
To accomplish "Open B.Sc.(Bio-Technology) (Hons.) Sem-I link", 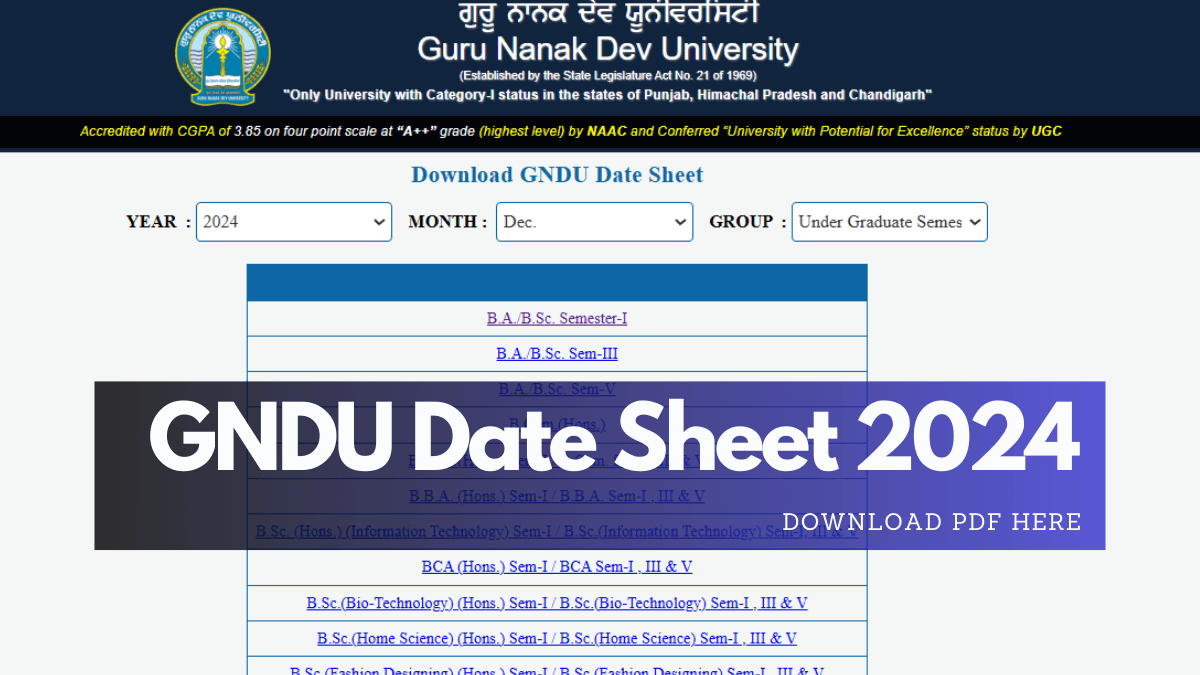I will (557, 603).
